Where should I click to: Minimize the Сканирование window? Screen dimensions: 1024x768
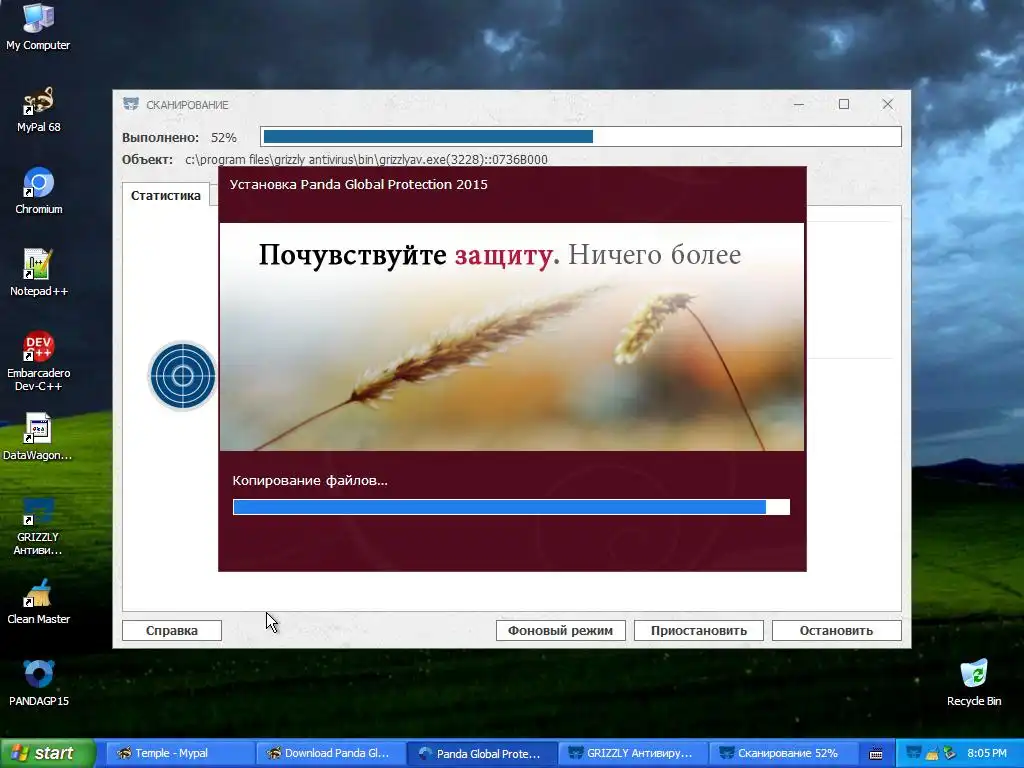tap(799, 104)
